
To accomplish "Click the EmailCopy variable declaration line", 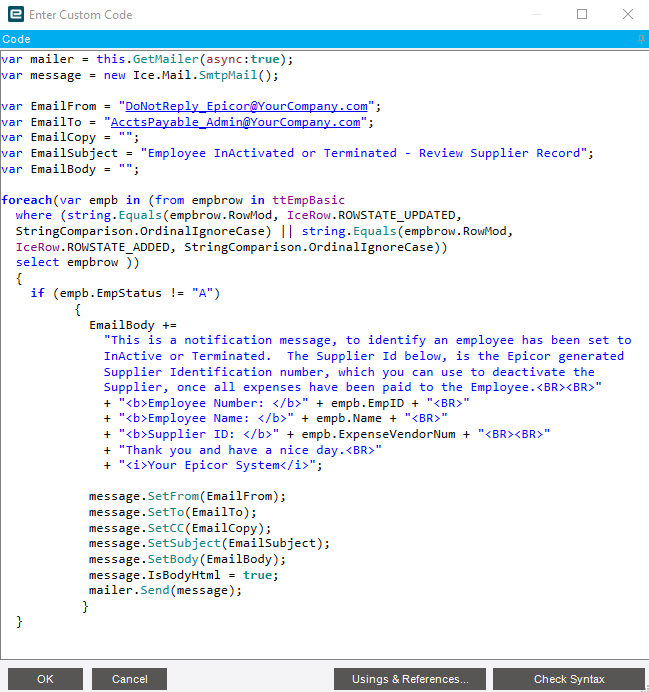I will point(70,138).
